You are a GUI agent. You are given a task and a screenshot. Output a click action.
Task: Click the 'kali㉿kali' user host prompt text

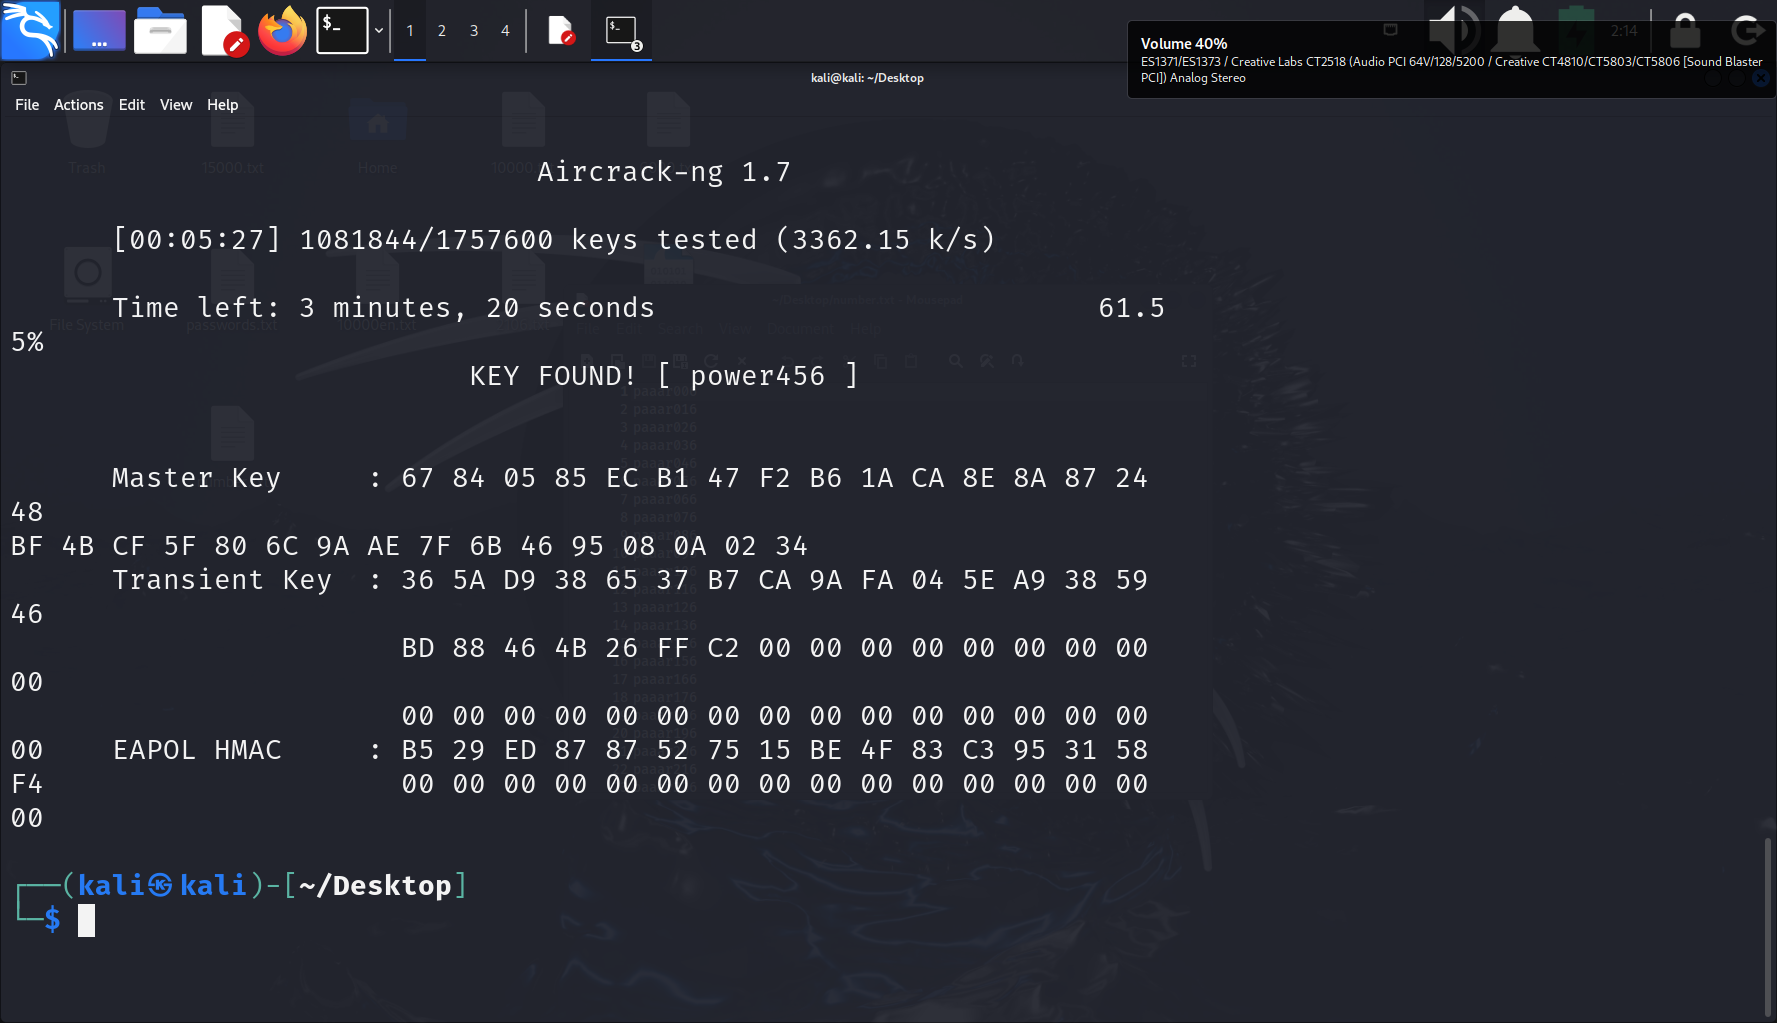162,886
